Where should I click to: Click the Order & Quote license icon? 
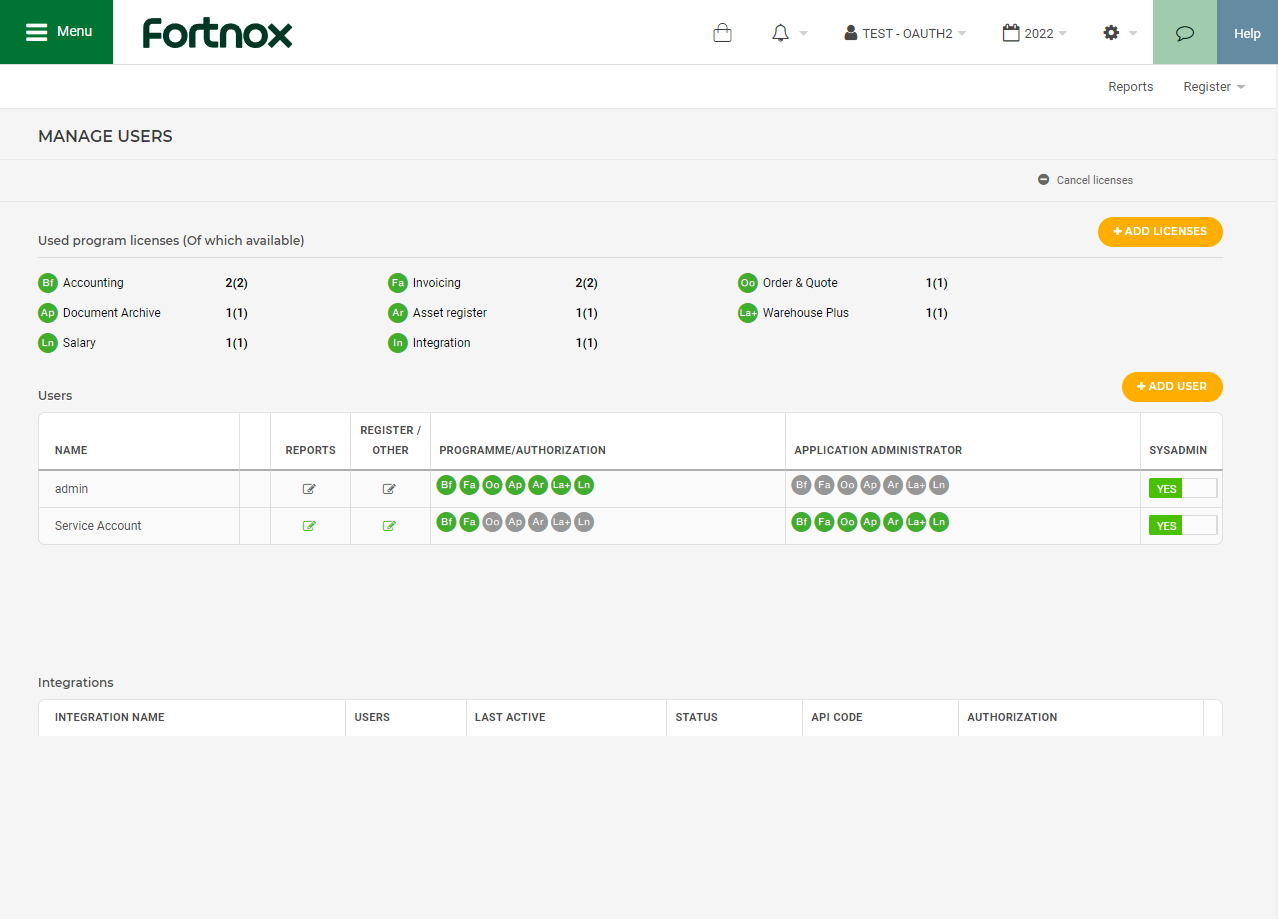coord(748,283)
